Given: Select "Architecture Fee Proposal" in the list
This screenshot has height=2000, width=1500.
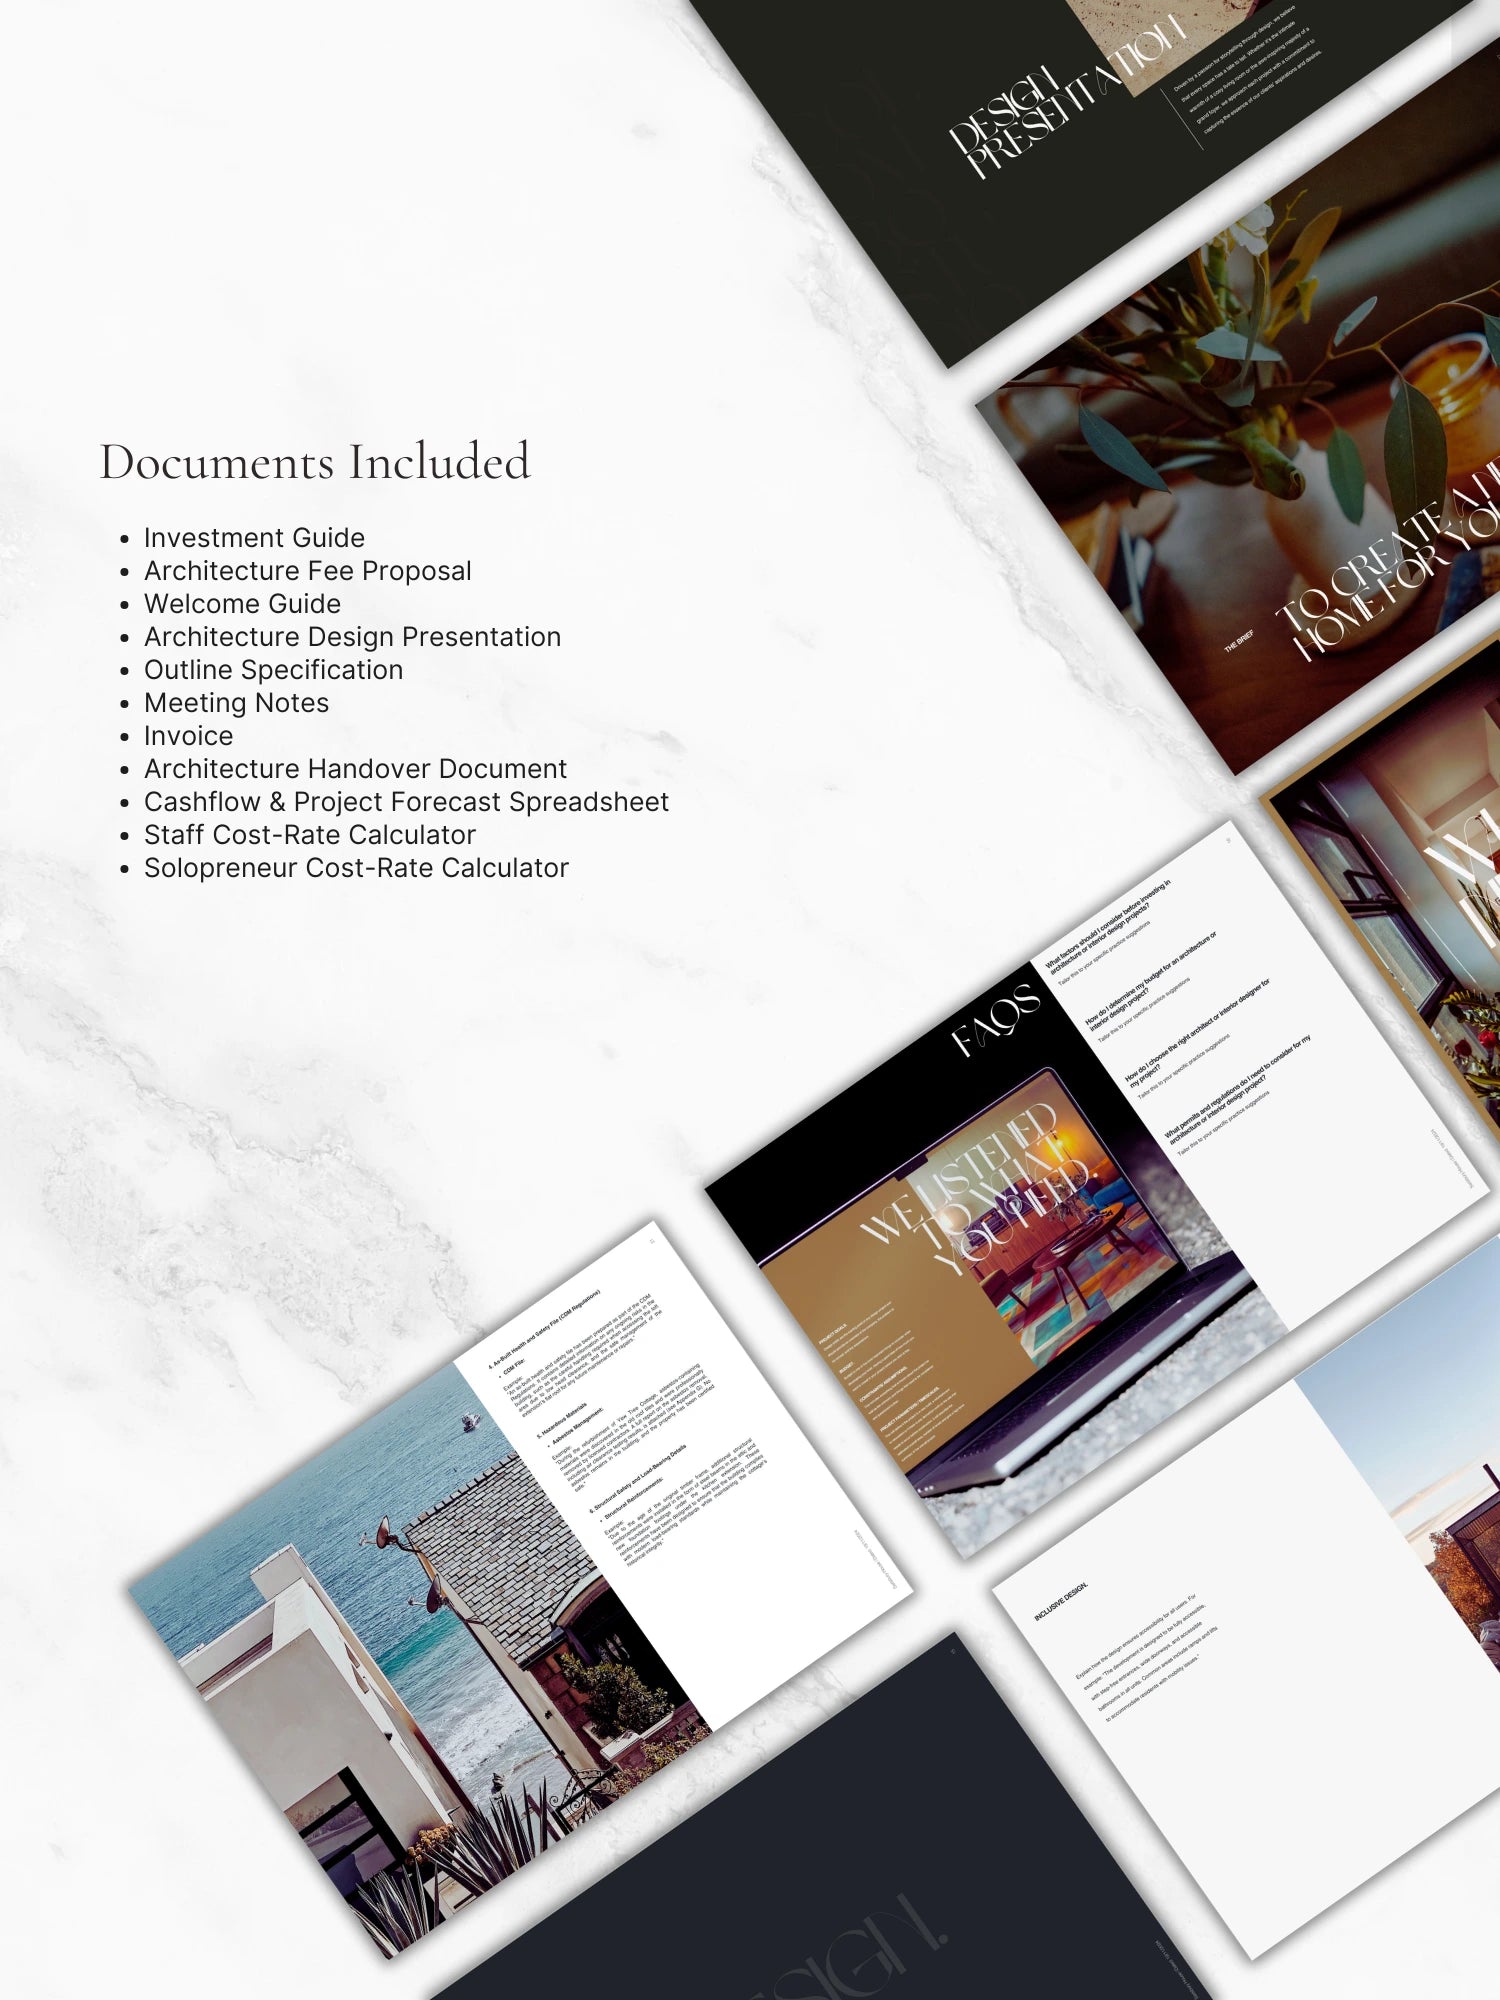Looking at the screenshot, I should (x=308, y=571).
